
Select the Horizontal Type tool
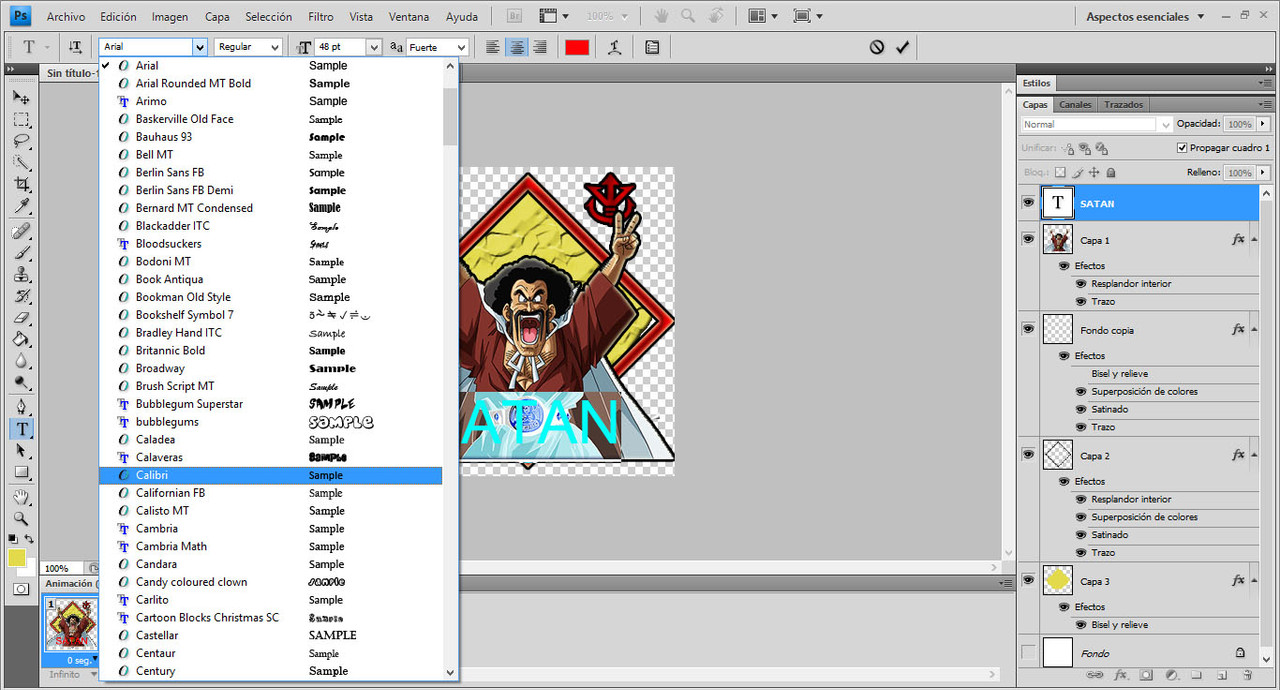click(21, 429)
